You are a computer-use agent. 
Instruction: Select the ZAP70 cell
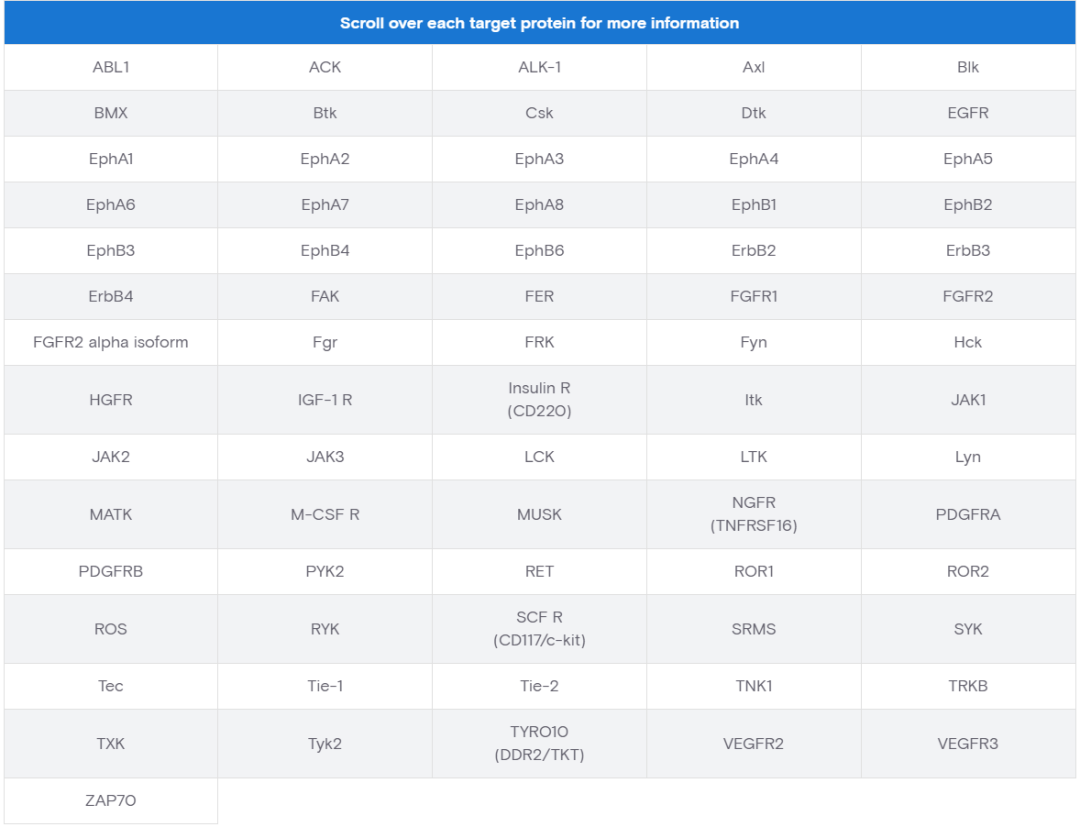pos(111,801)
